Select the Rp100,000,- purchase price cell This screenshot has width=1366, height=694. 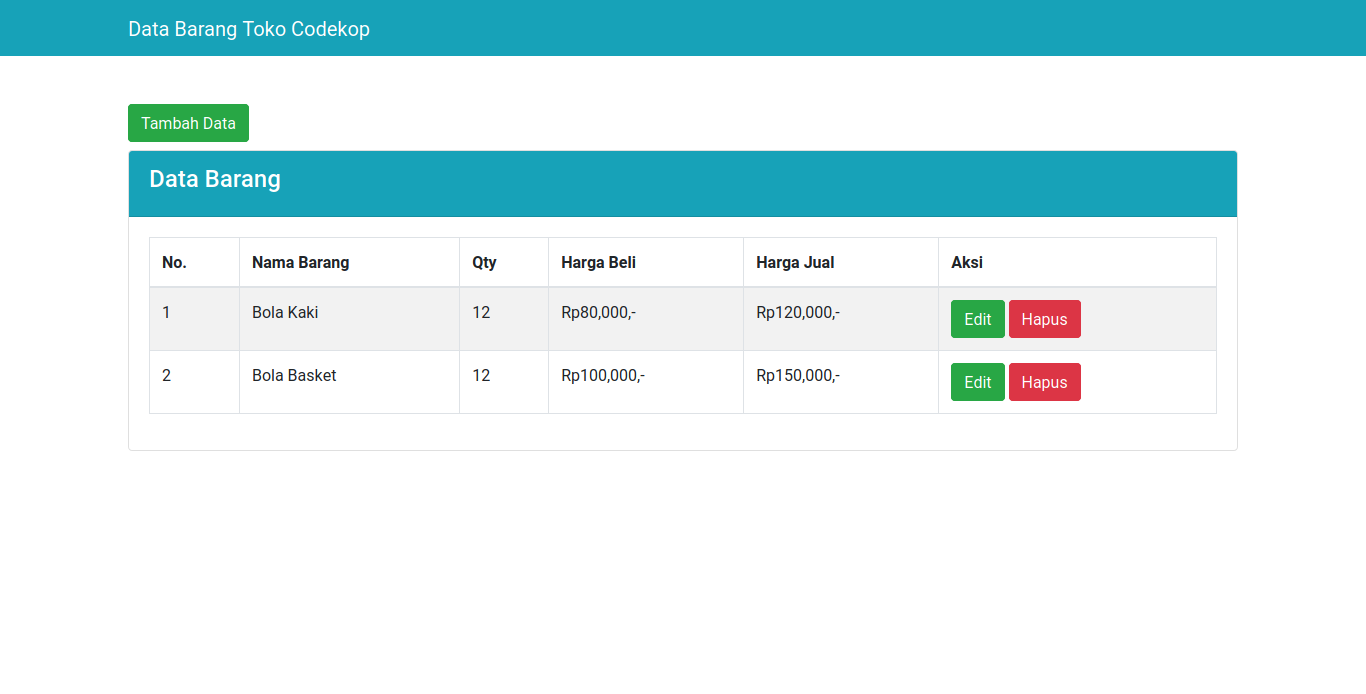pyautogui.click(x=603, y=375)
